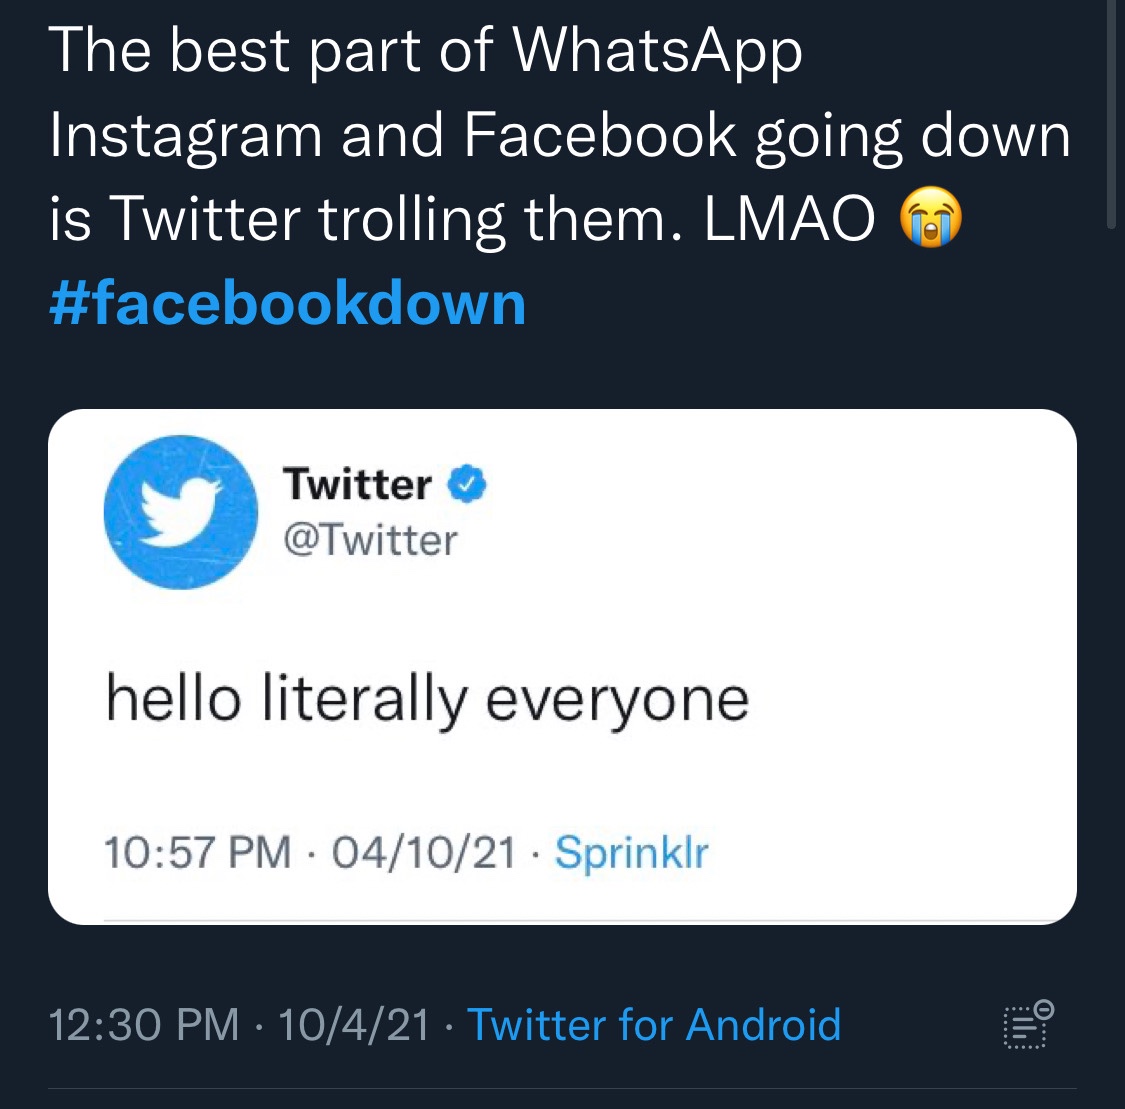The image size is (1125, 1109).
Task: Click the tweet options icon beside Twitter for Android
Action: tap(1028, 1024)
